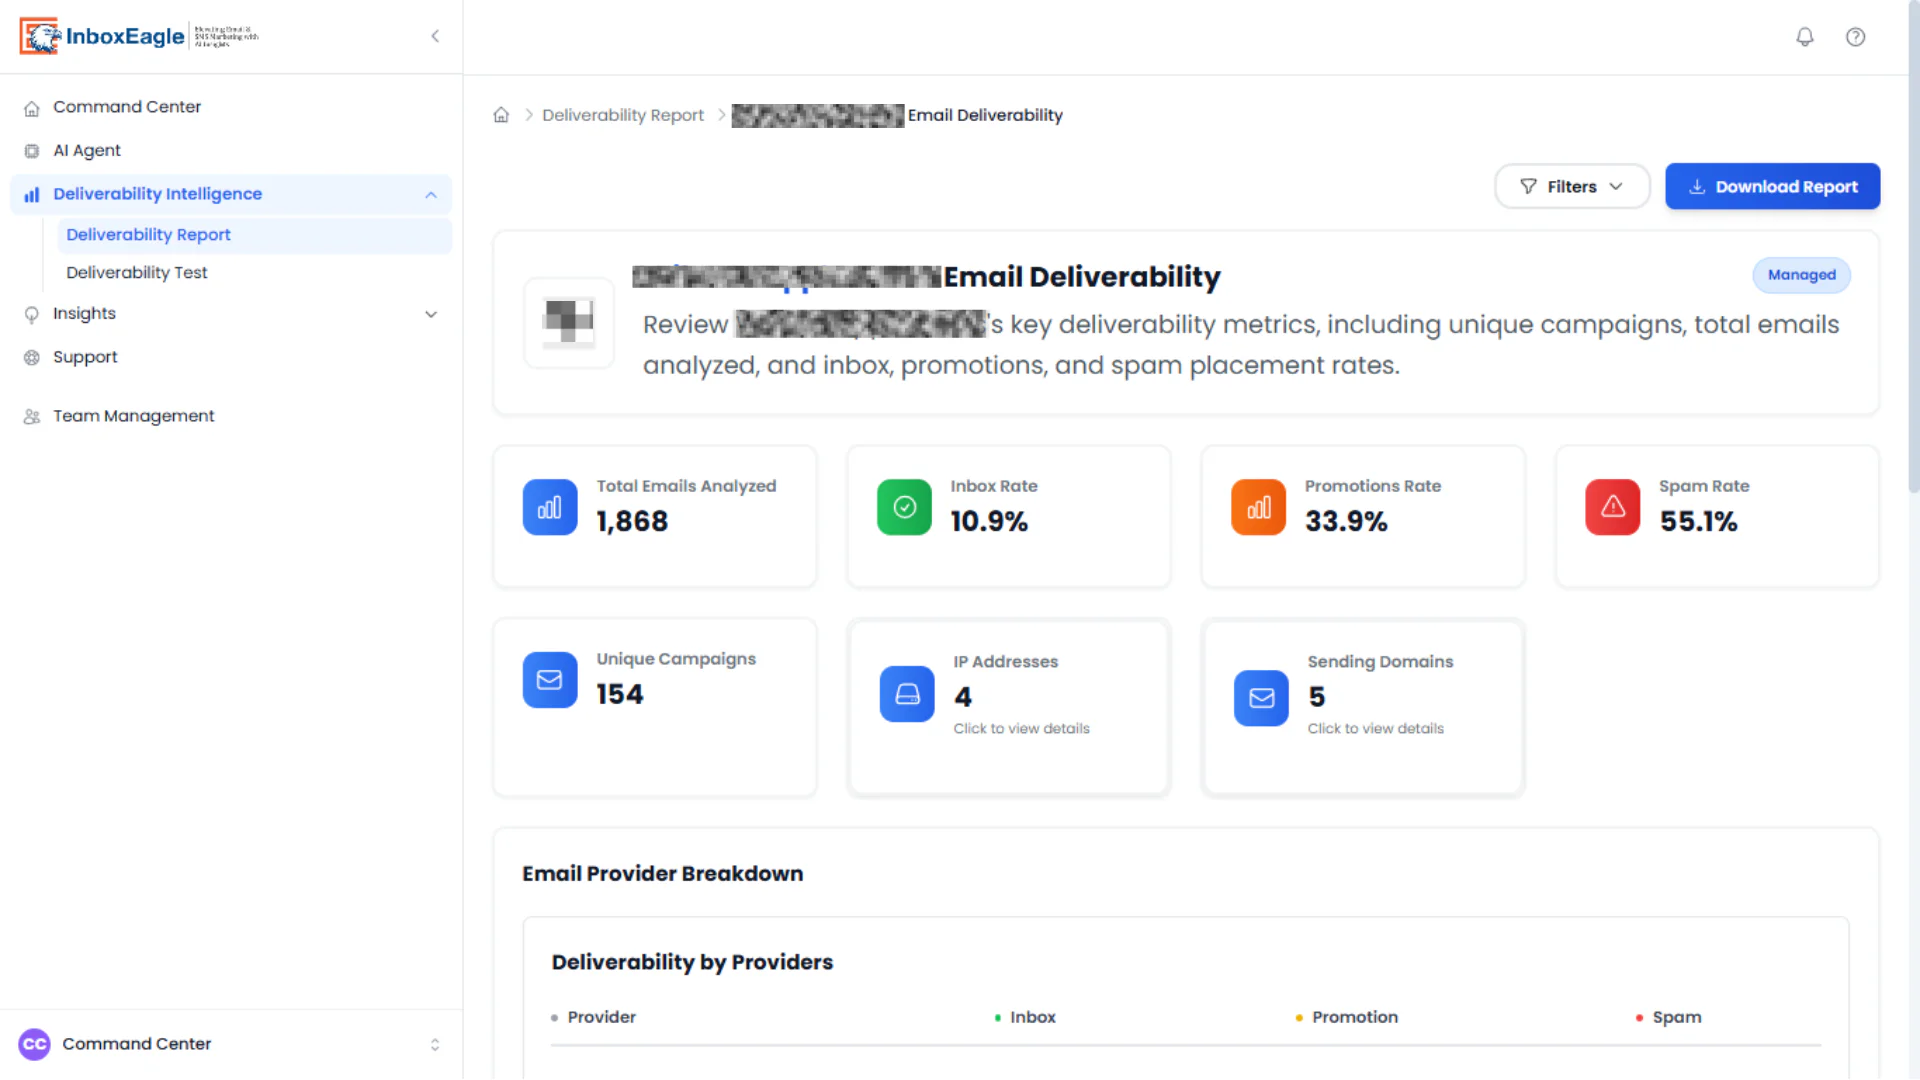The width and height of the screenshot is (1920, 1080).
Task: Click the Provider column header
Action: point(601,1017)
